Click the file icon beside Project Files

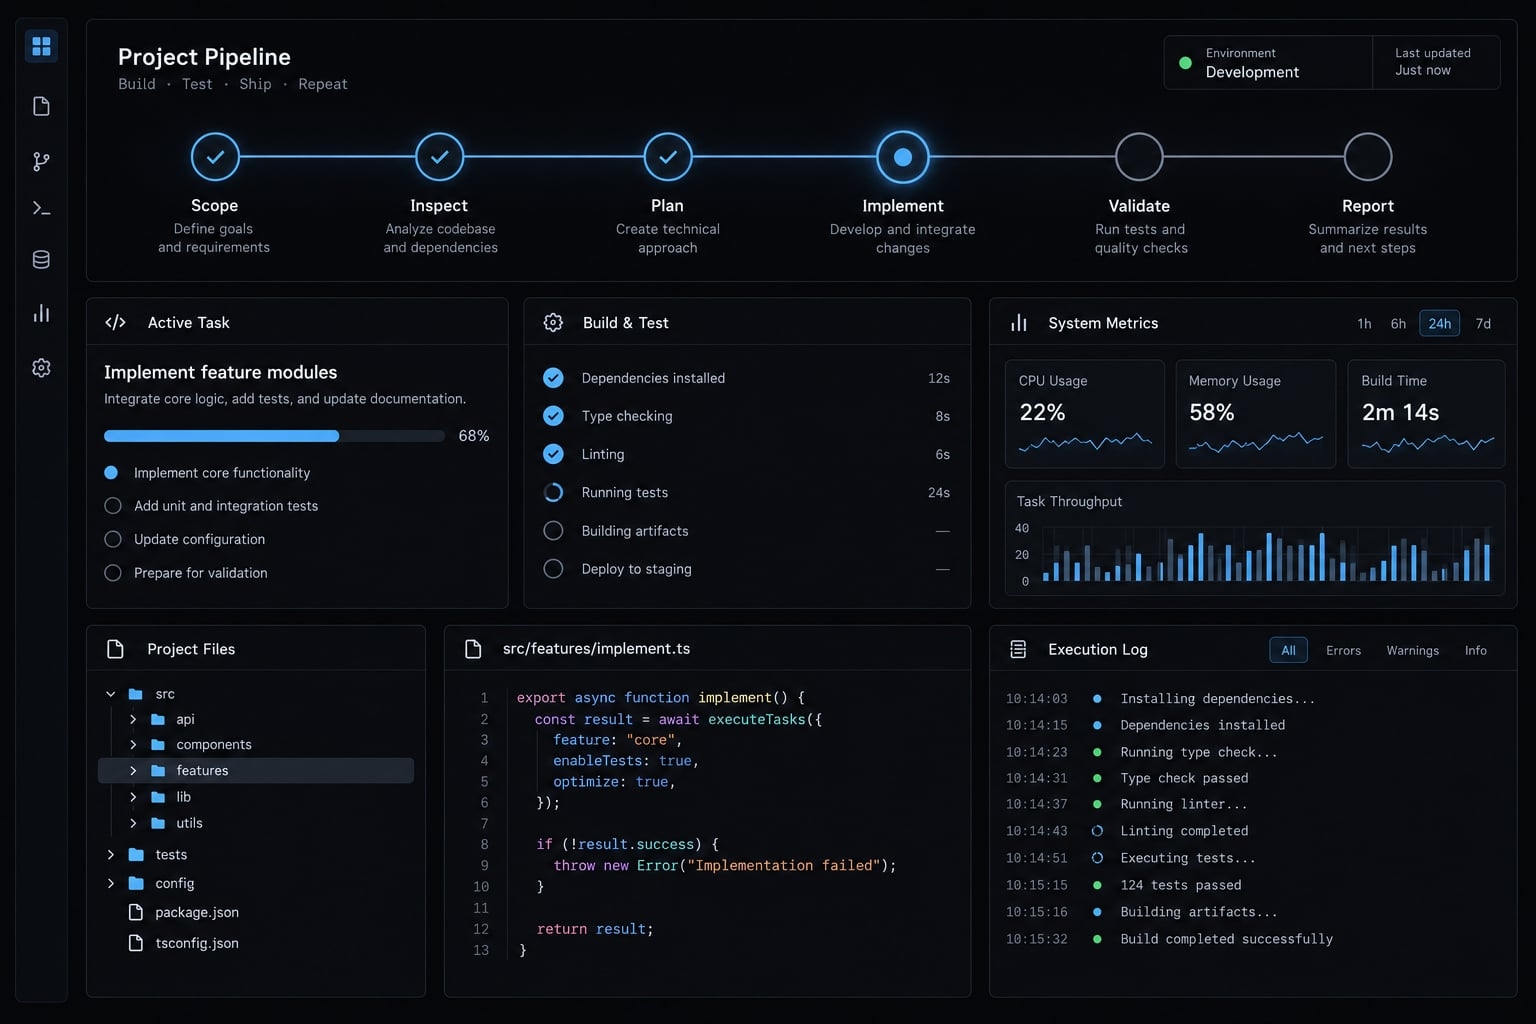click(115, 649)
